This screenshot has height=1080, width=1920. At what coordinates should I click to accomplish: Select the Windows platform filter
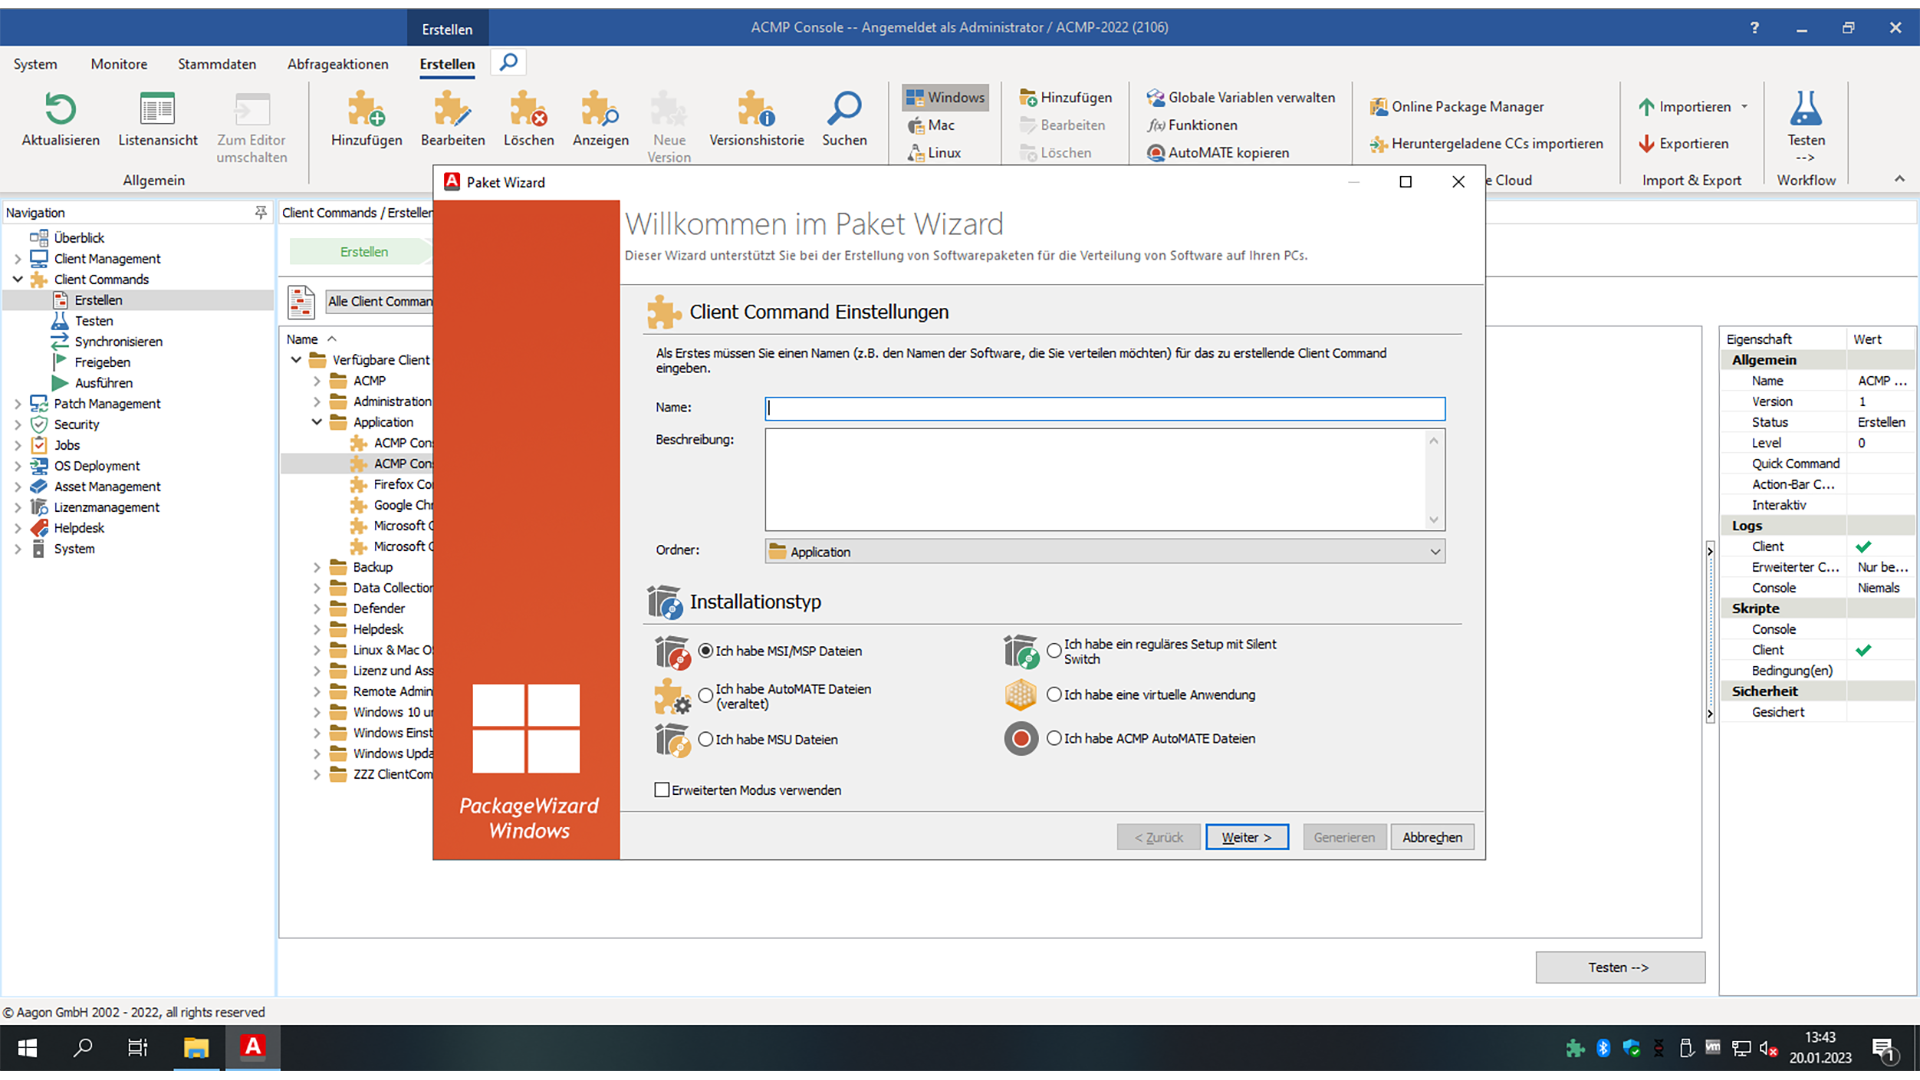pyautogui.click(x=945, y=97)
